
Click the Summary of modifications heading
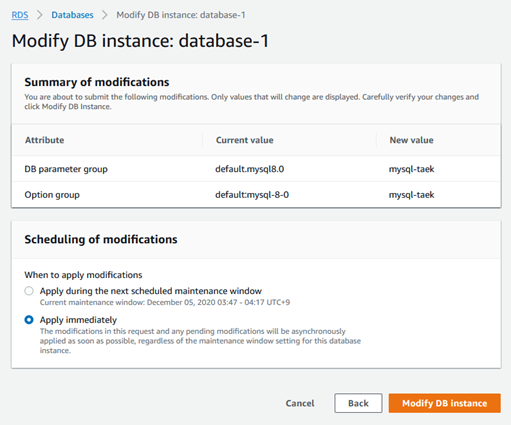pyautogui.click(x=97, y=82)
